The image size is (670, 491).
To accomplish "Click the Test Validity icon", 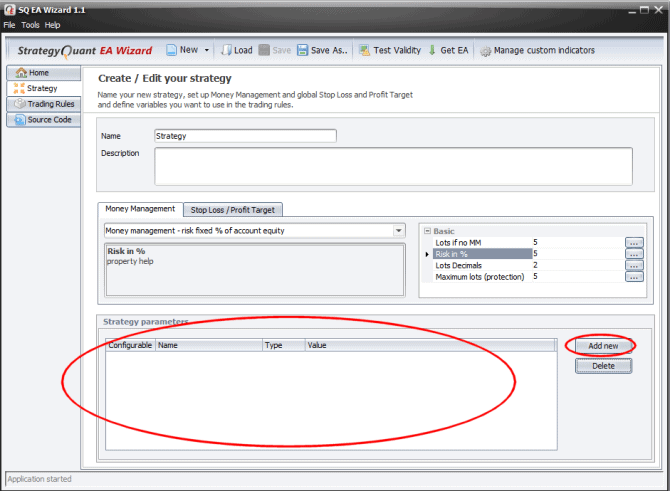I will [364, 50].
